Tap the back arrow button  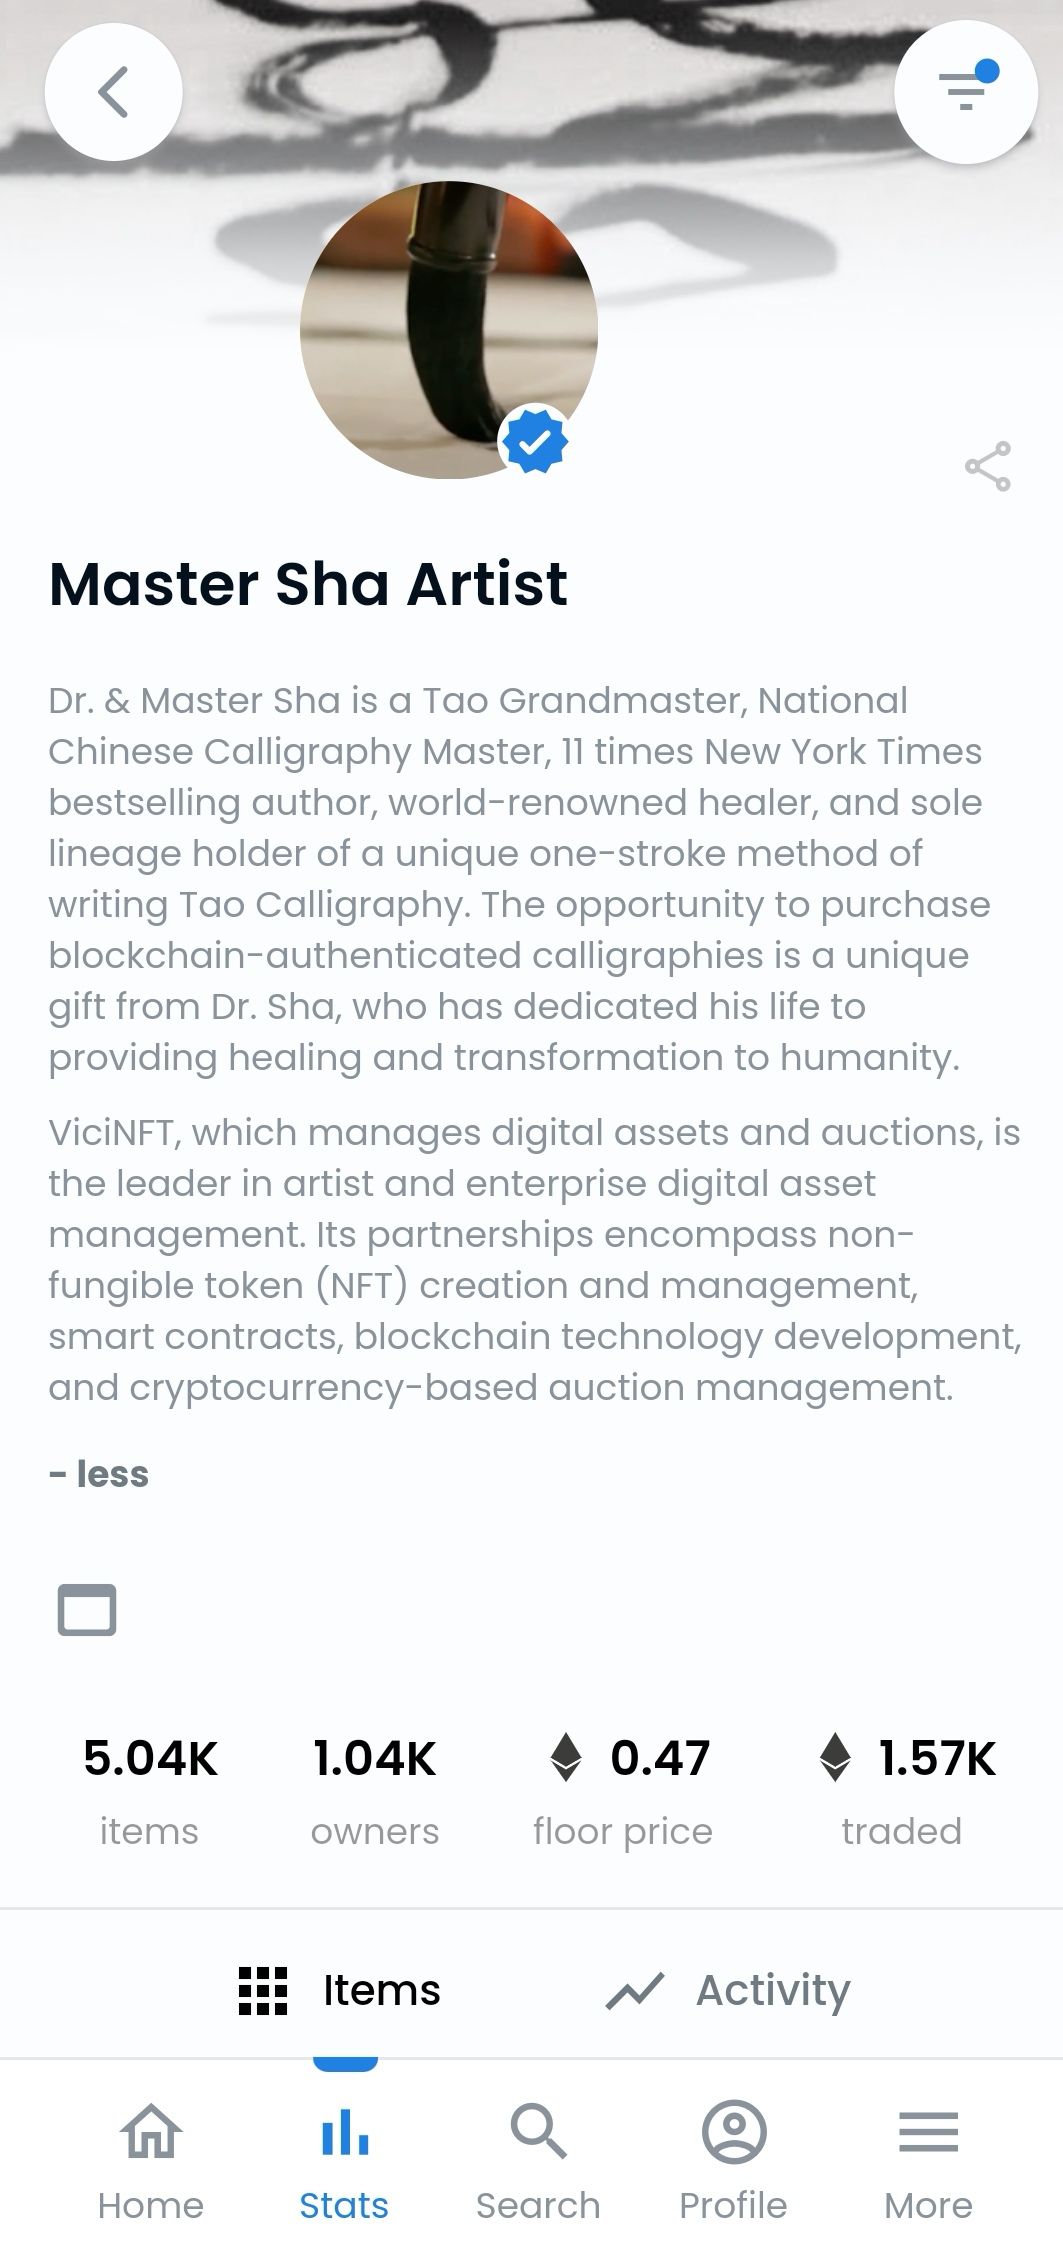(x=113, y=92)
